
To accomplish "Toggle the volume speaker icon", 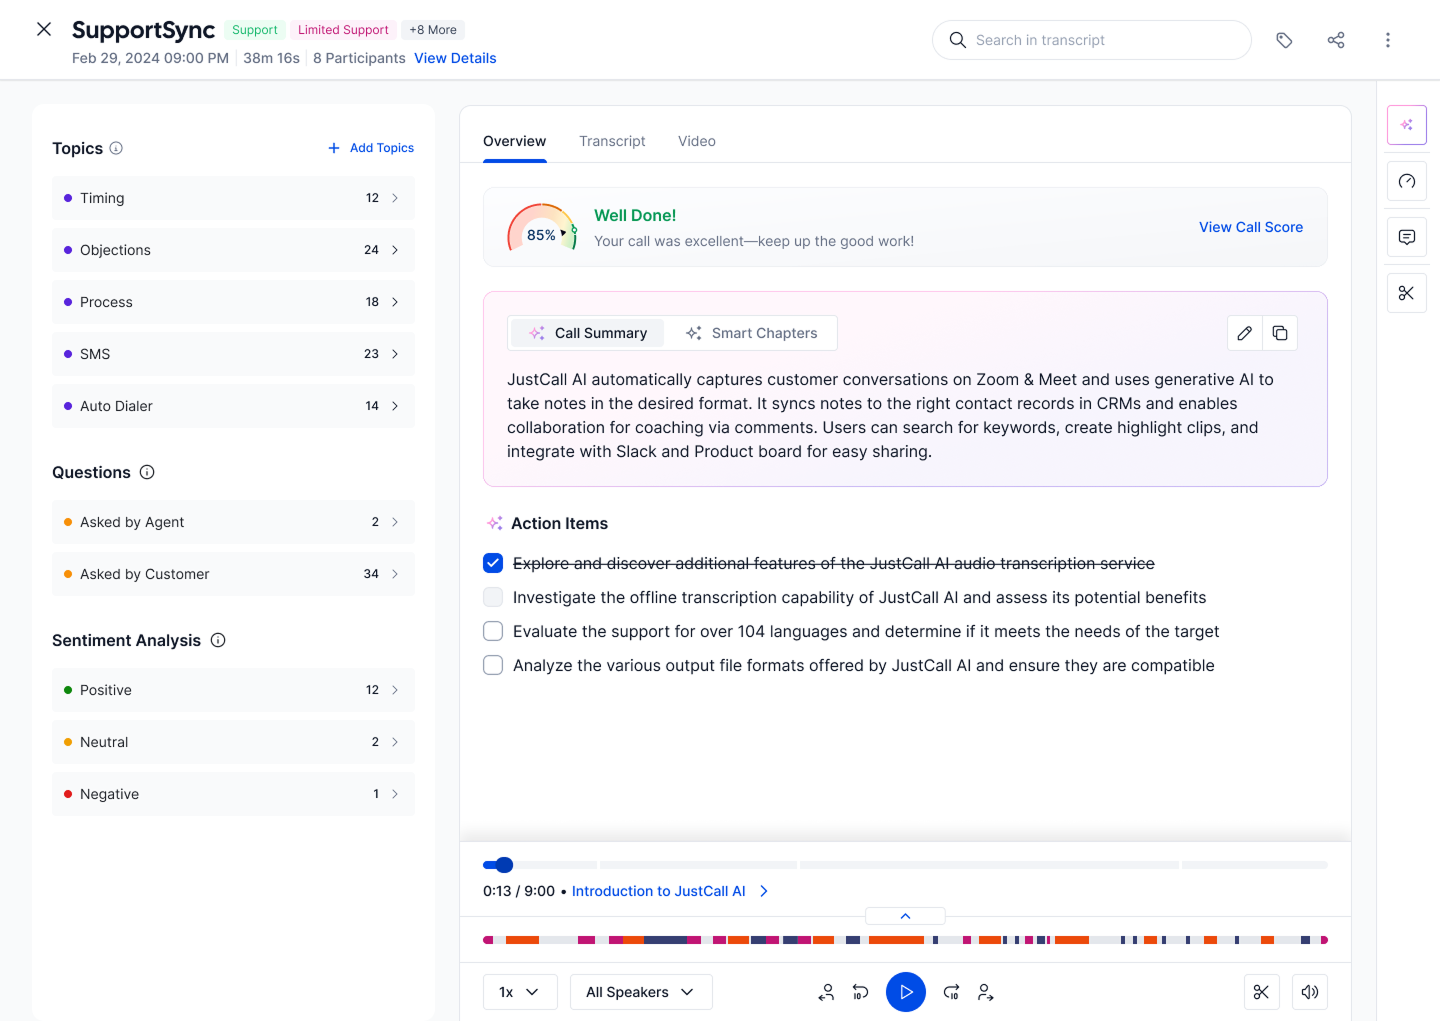I will click(x=1309, y=992).
